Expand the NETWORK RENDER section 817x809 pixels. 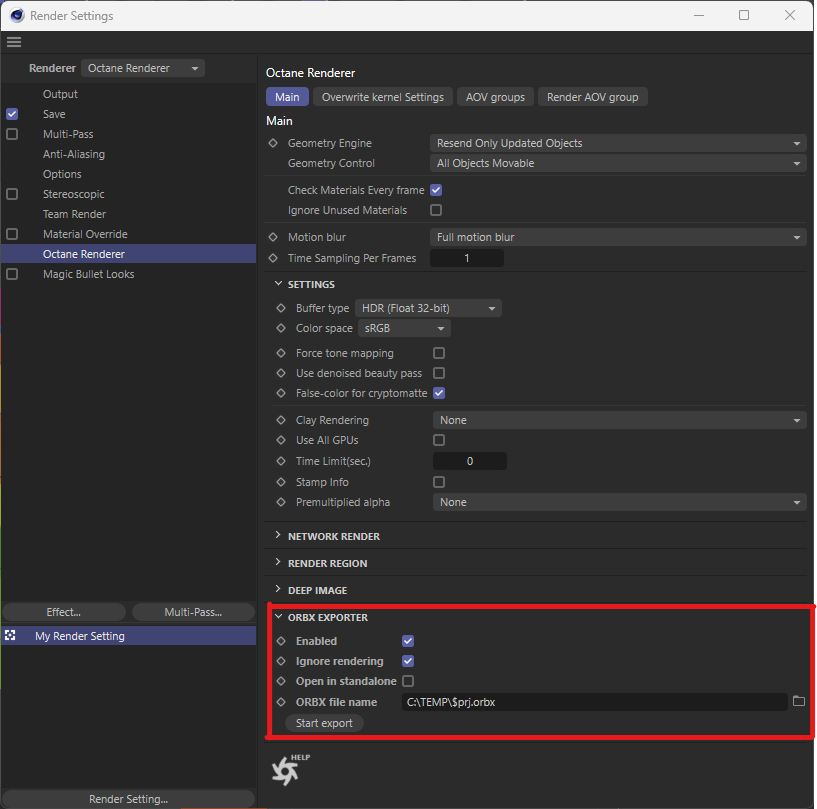[x=278, y=536]
